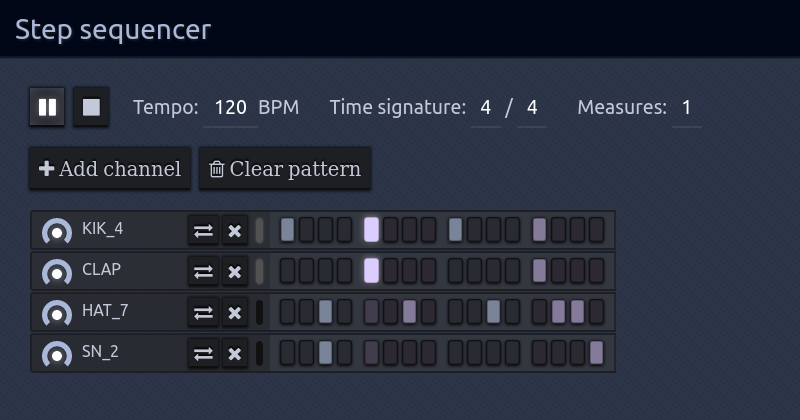Toggle the third step of HAT_7

[325, 312]
